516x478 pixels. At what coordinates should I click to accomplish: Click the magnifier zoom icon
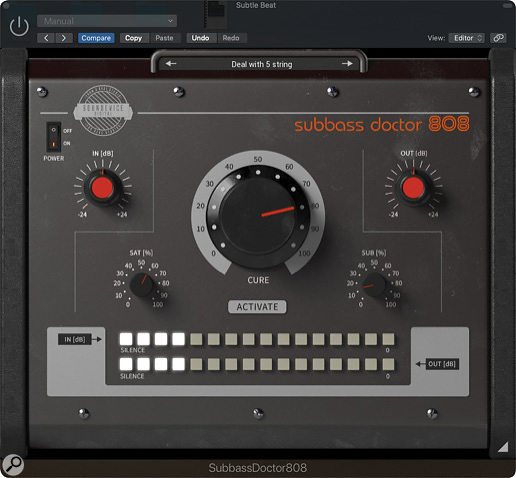click(13, 464)
